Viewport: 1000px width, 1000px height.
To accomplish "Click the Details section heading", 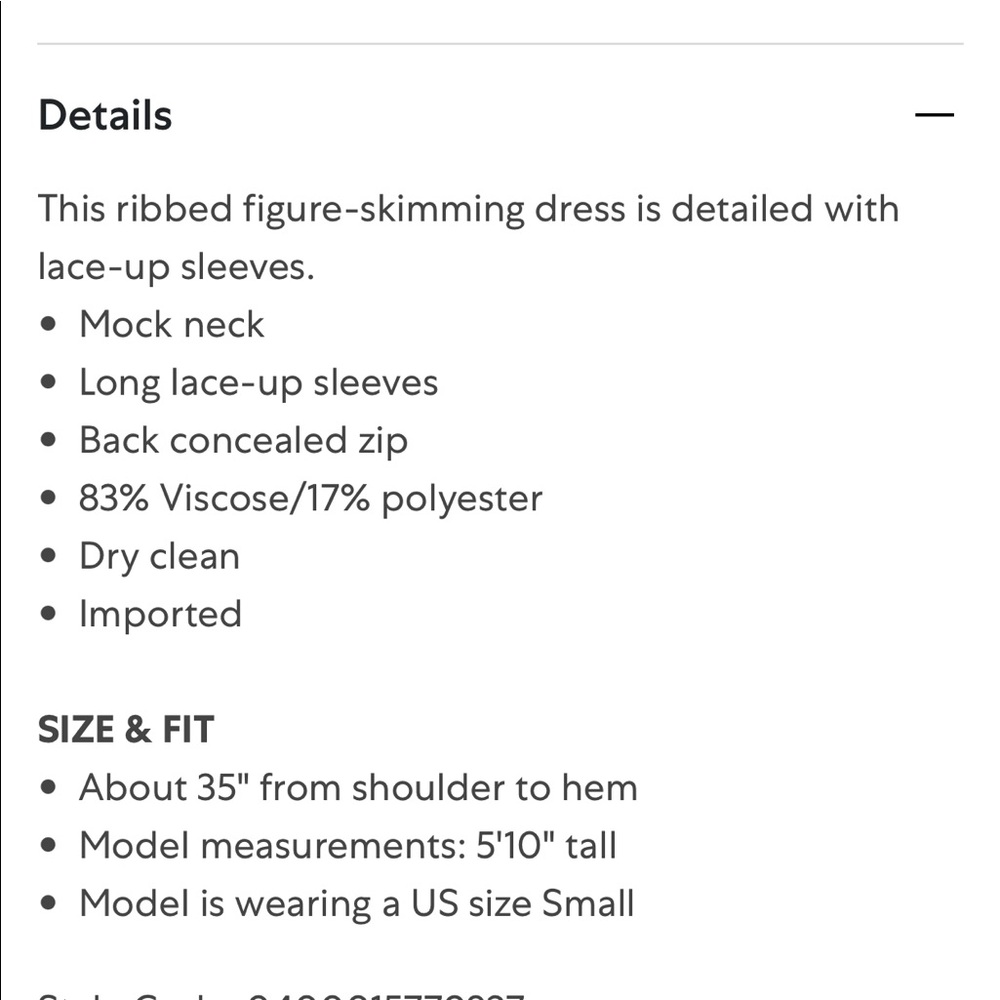I will point(105,115).
